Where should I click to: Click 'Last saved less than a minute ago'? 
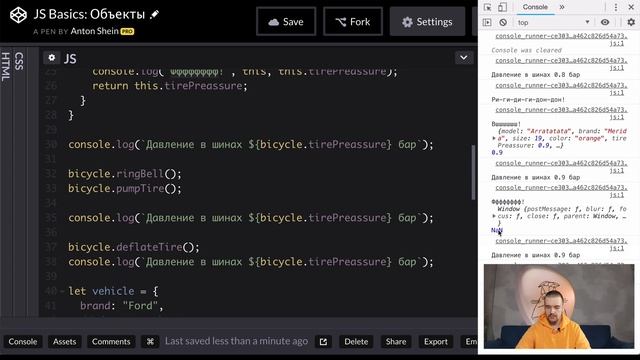click(236, 342)
